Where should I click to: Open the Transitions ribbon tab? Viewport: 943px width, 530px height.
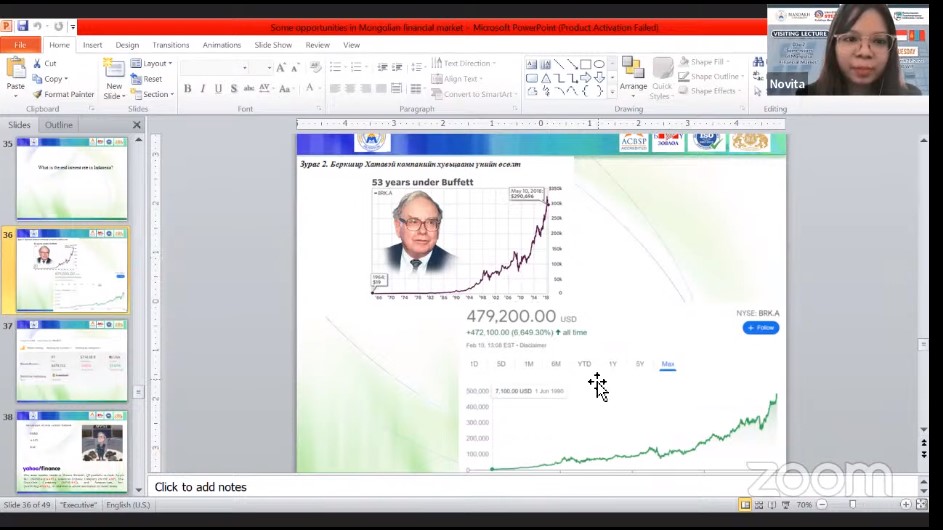(170, 45)
